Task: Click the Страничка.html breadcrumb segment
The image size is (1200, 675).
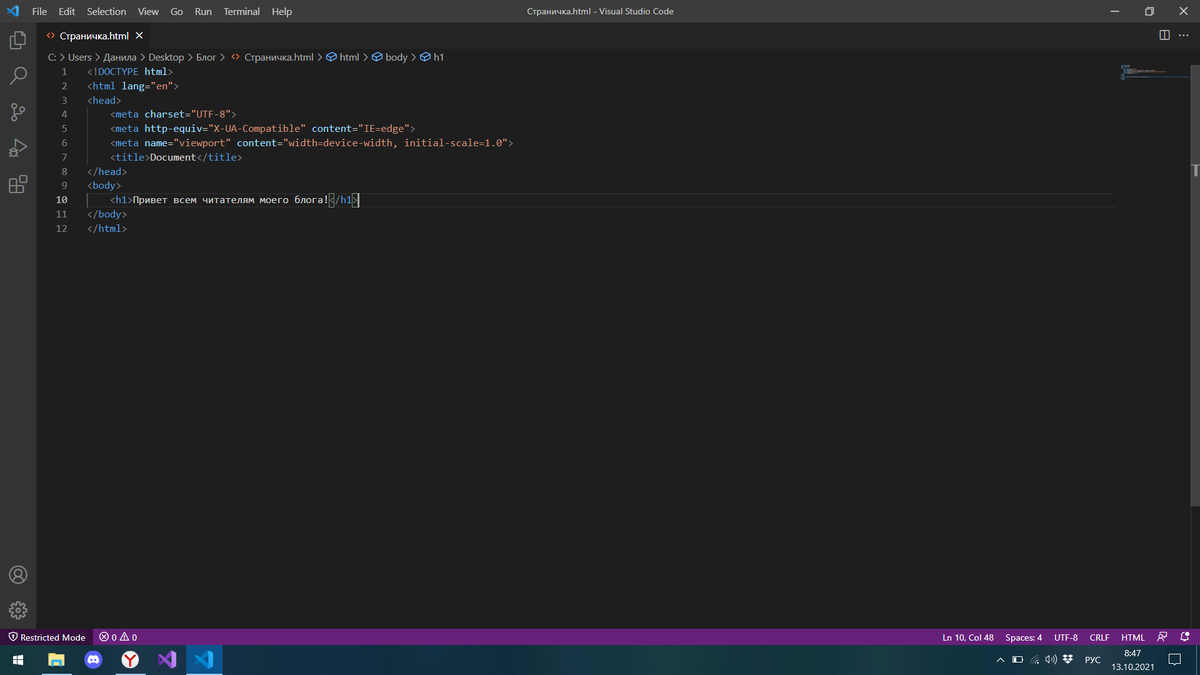Action: (272, 57)
